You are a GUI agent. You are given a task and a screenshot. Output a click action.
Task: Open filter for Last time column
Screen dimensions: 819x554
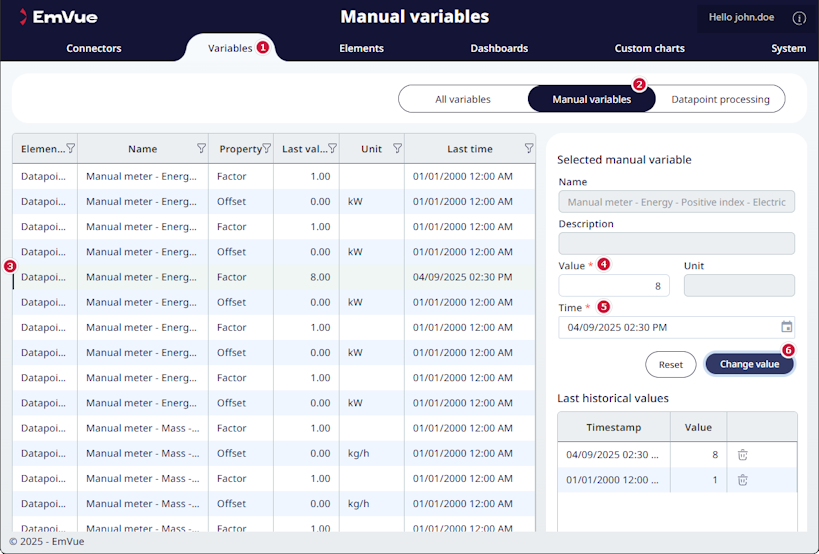coord(529,149)
